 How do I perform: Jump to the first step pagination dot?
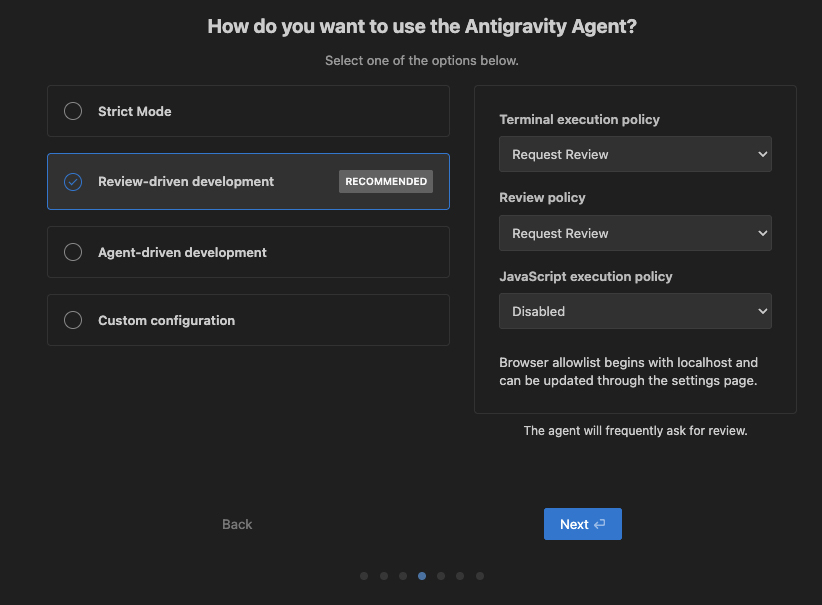click(364, 576)
